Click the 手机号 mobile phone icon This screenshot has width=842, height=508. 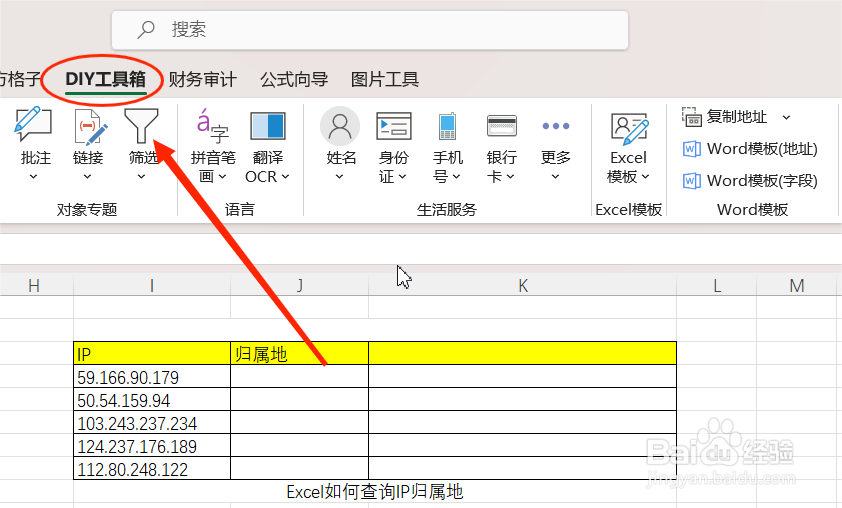pyautogui.click(x=447, y=126)
